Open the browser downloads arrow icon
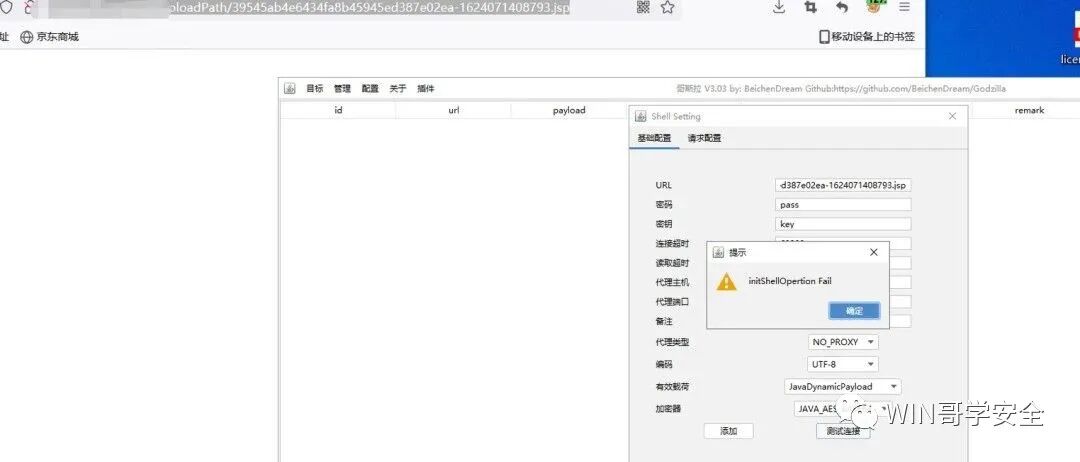The image size is (1080, 462). pyautogui.click(x=779, y=7)
